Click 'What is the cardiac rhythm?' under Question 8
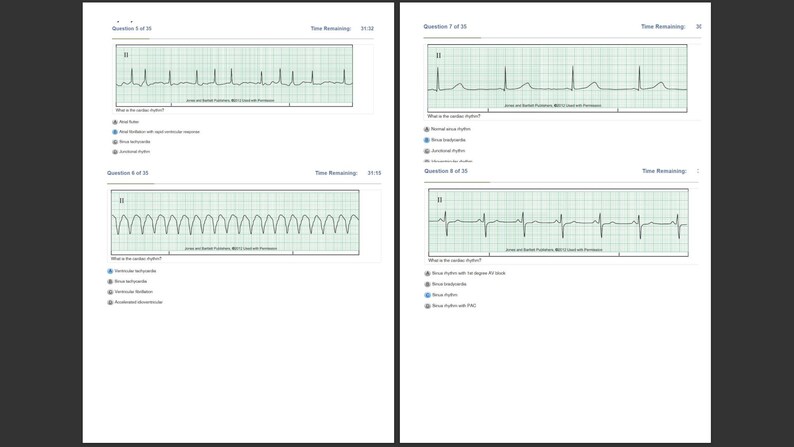This screenshot has height=447, width=794. click(x=455, y=261)
